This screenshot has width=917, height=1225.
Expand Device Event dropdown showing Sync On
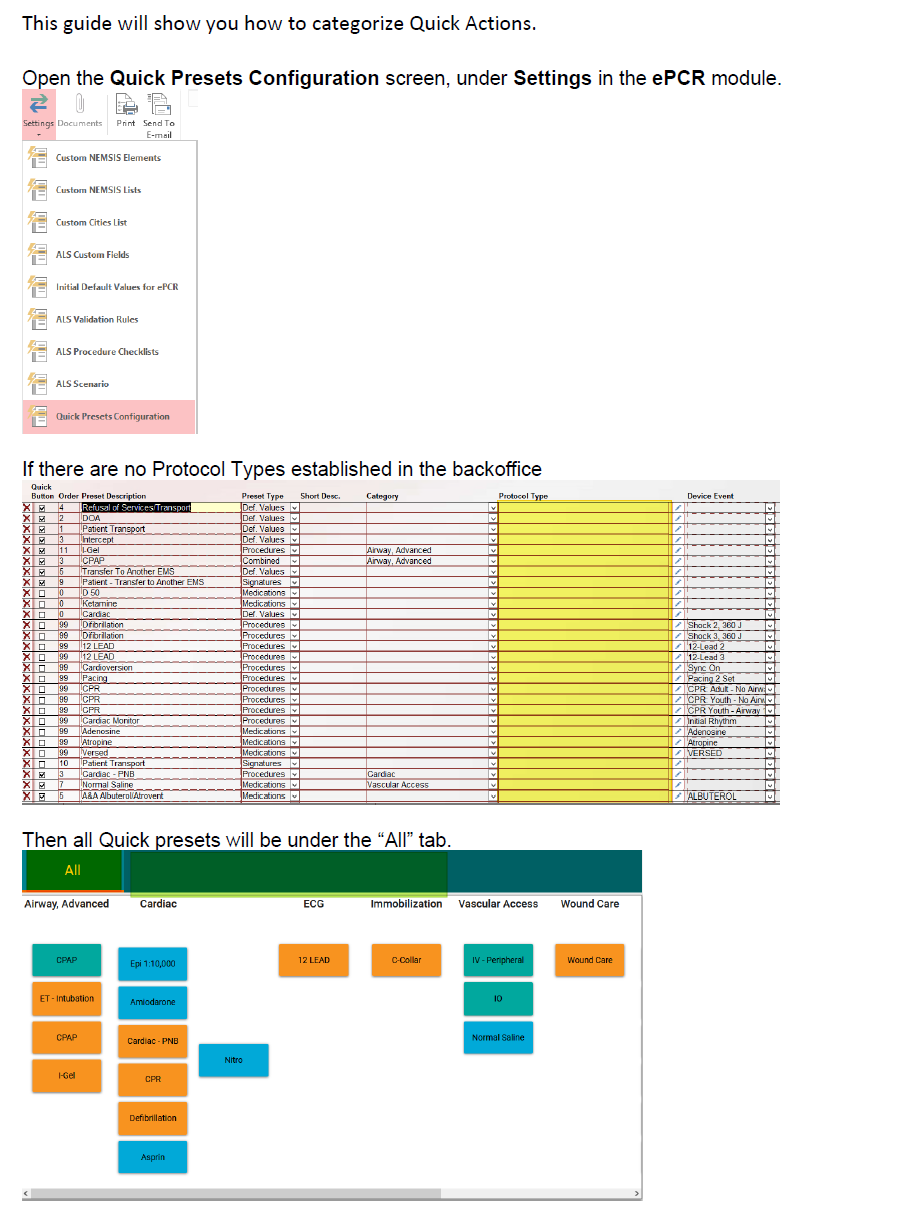pos(770,667)
